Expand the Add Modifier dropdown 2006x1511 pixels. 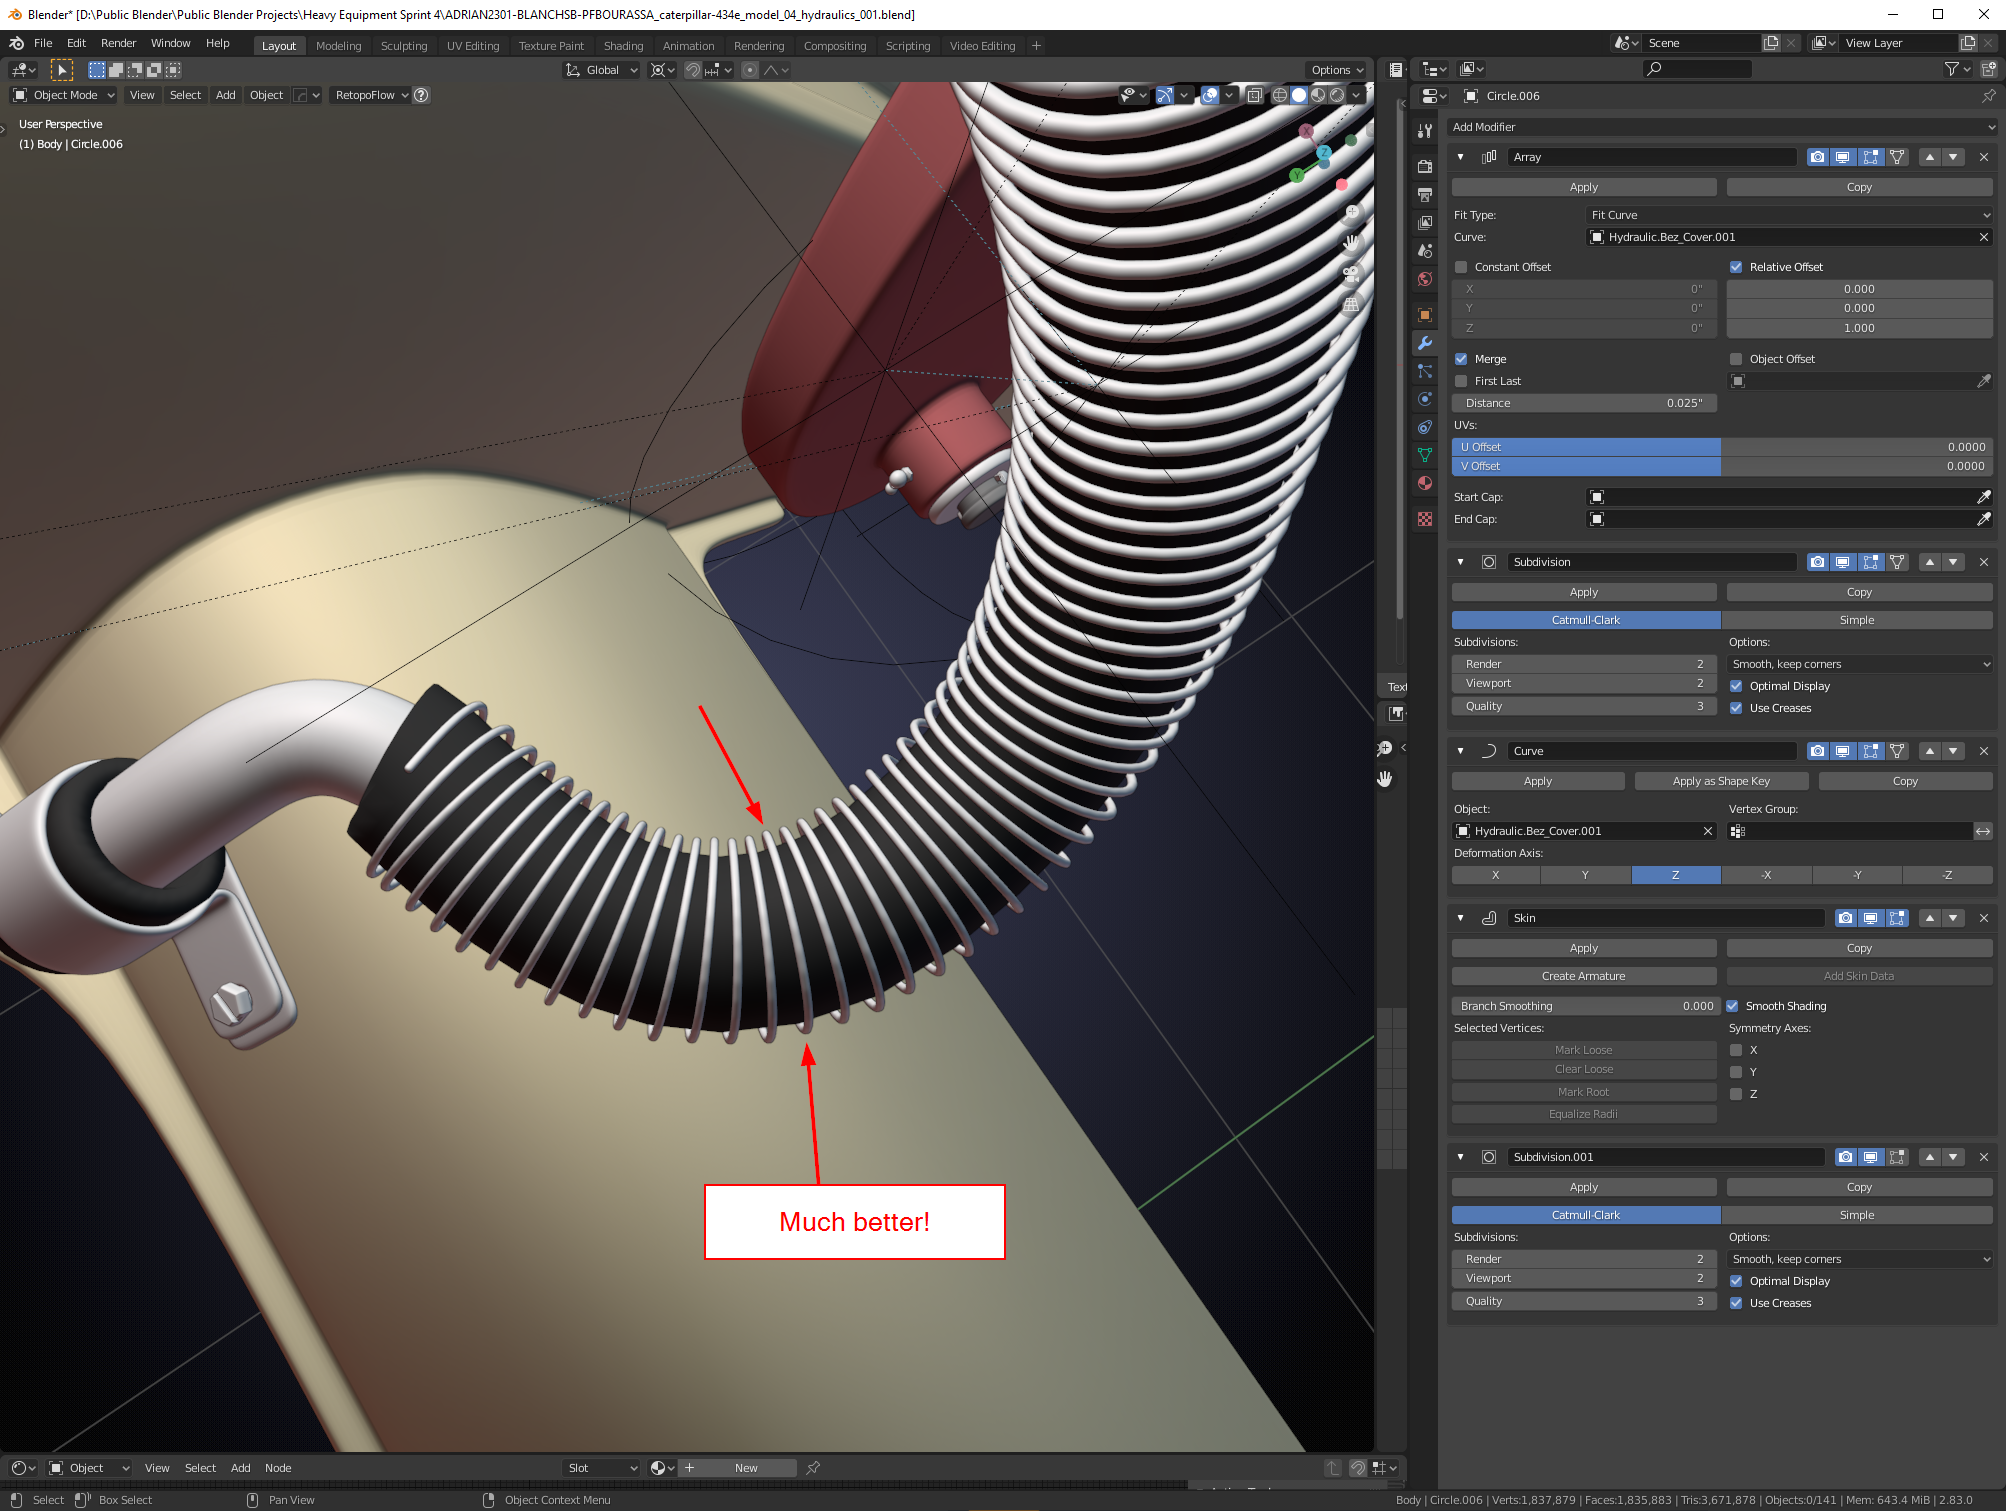(1721, 127)
